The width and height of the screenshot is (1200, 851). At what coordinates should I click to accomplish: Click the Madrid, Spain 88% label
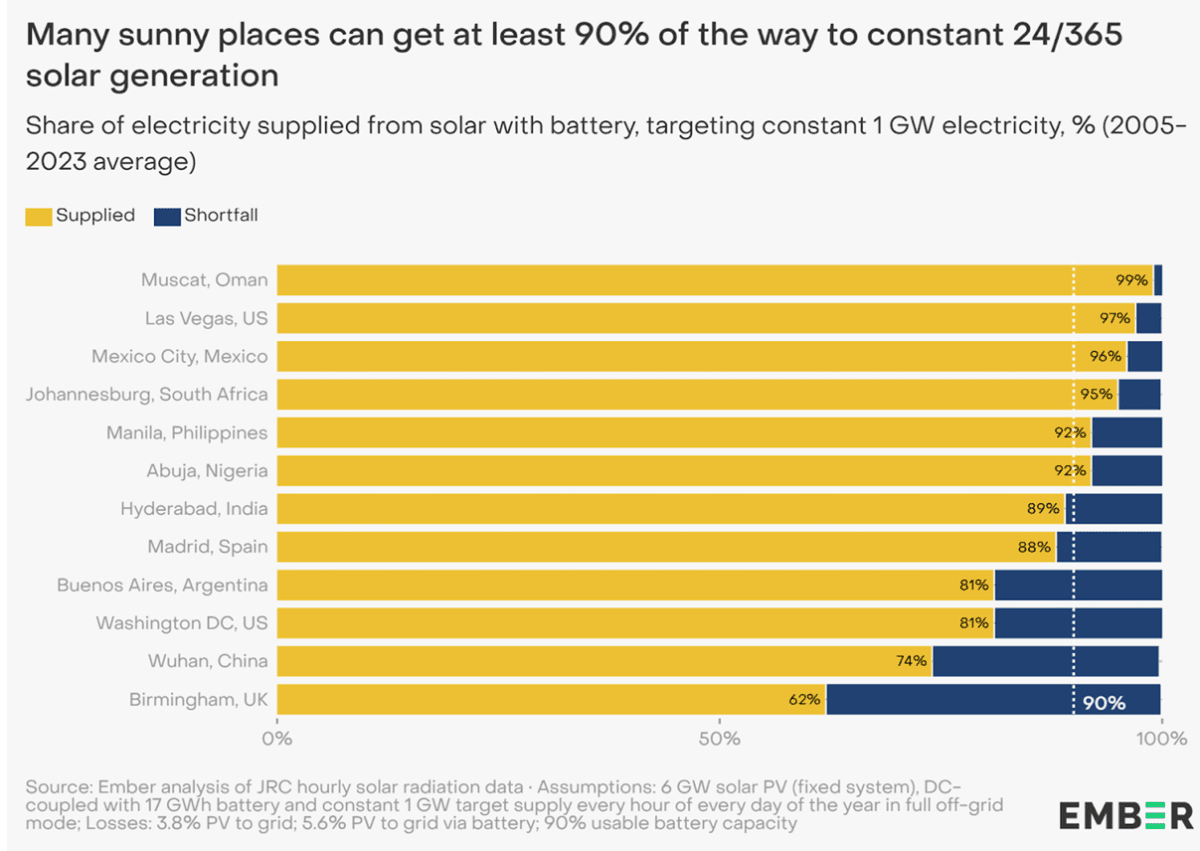point(1036,547)
